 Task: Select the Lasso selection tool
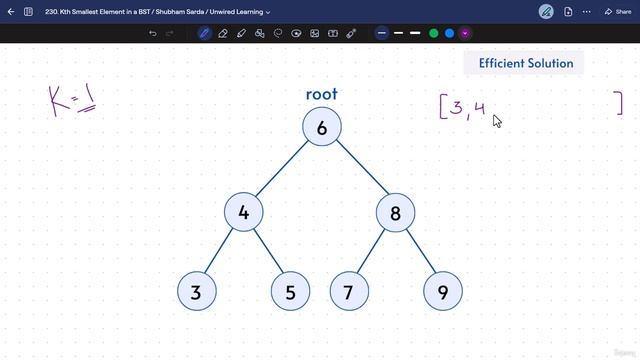[x=278, y=33]
